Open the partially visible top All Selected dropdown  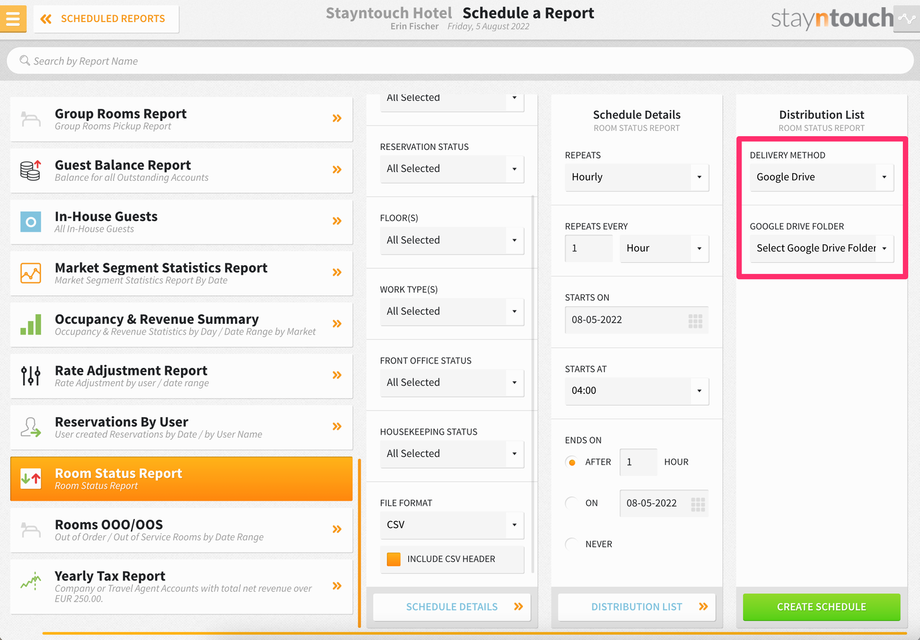452,103
